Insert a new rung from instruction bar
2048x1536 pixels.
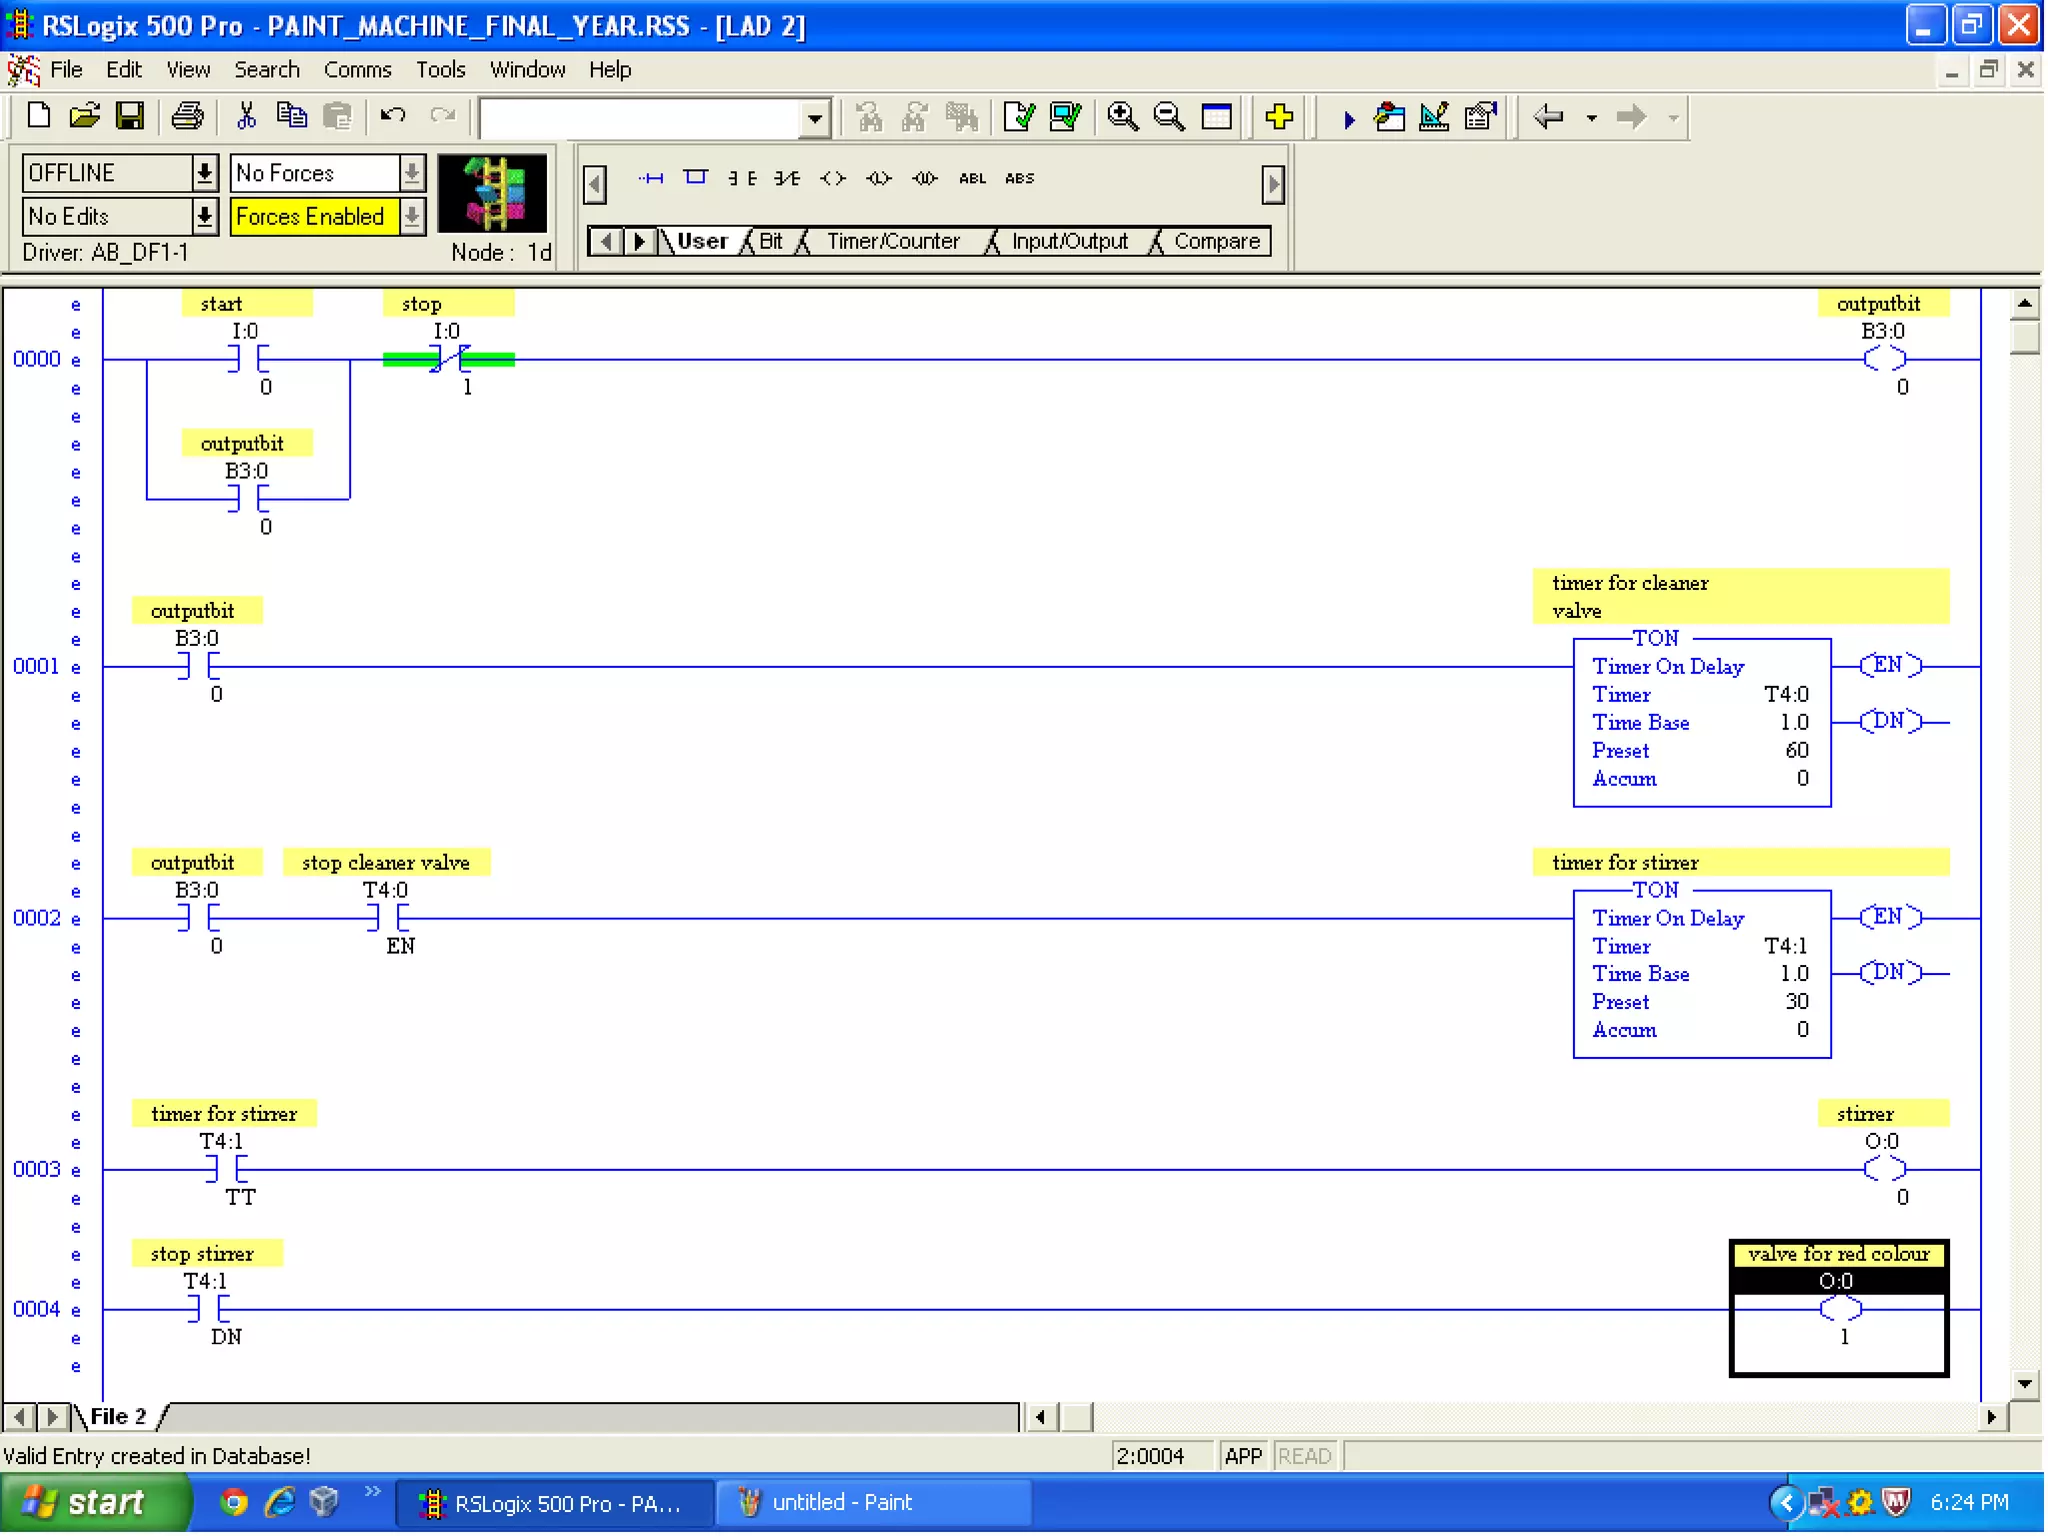[651, 179]
